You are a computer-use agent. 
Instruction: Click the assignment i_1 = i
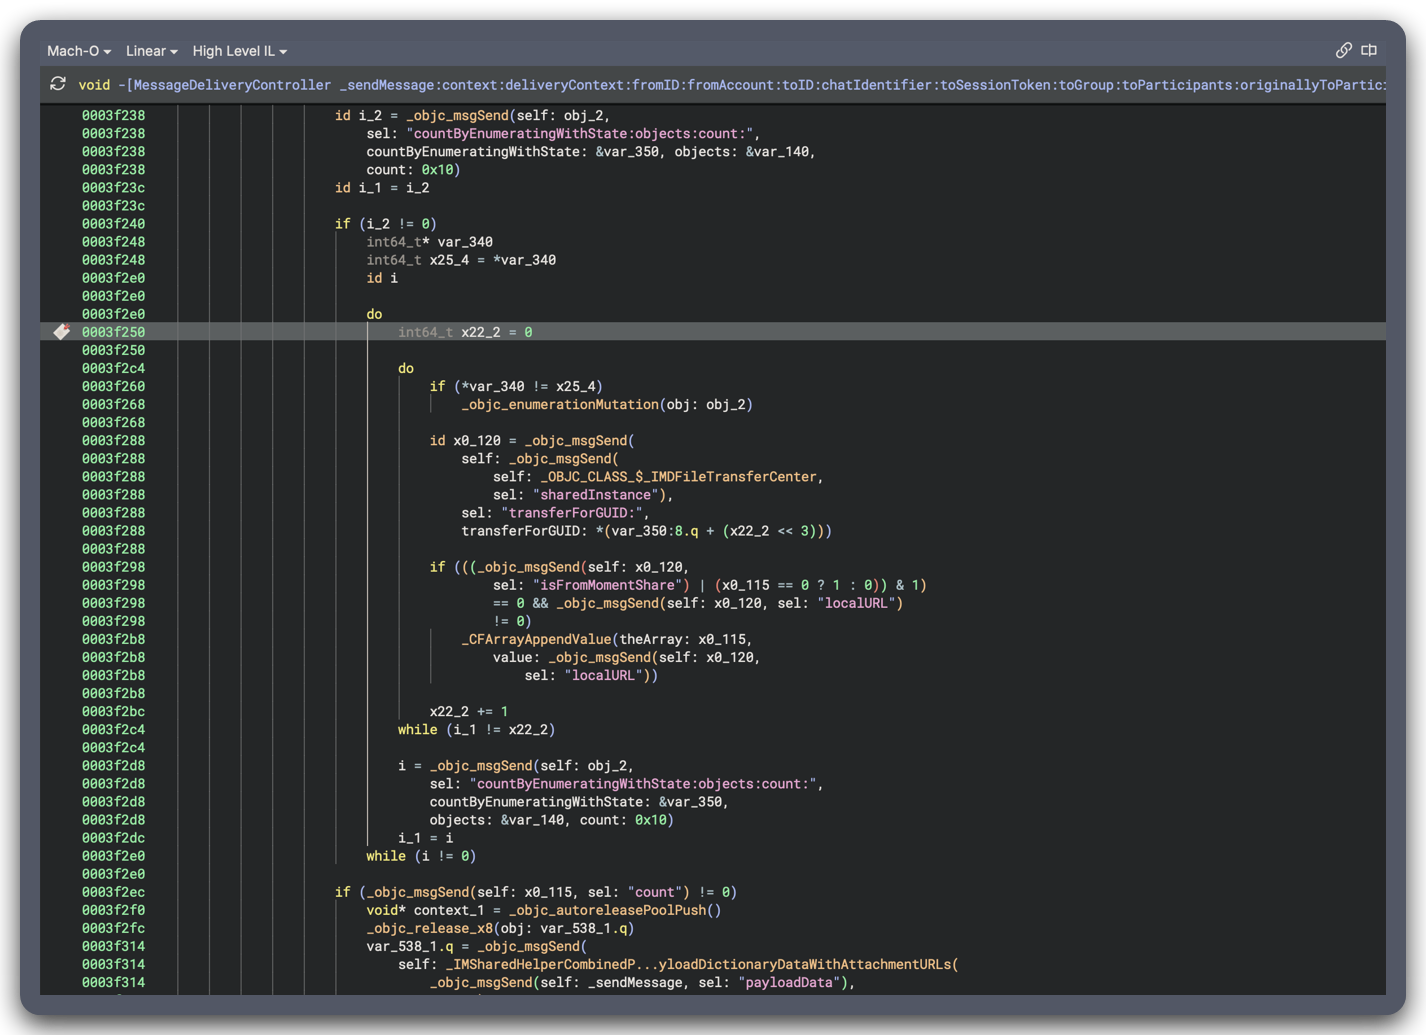point(425,838)
